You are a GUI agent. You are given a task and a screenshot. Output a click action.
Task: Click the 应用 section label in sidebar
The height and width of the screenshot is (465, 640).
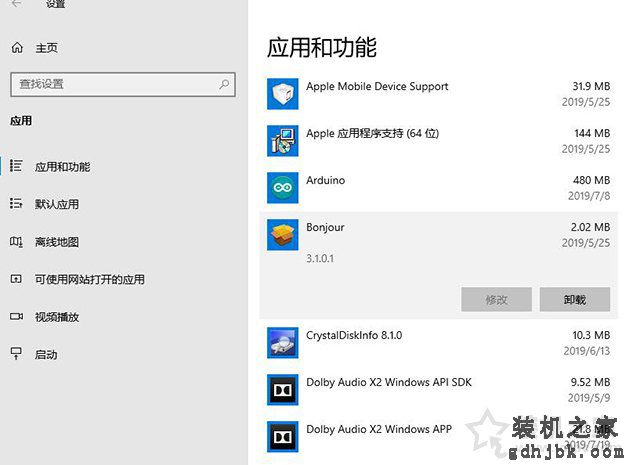21,121
